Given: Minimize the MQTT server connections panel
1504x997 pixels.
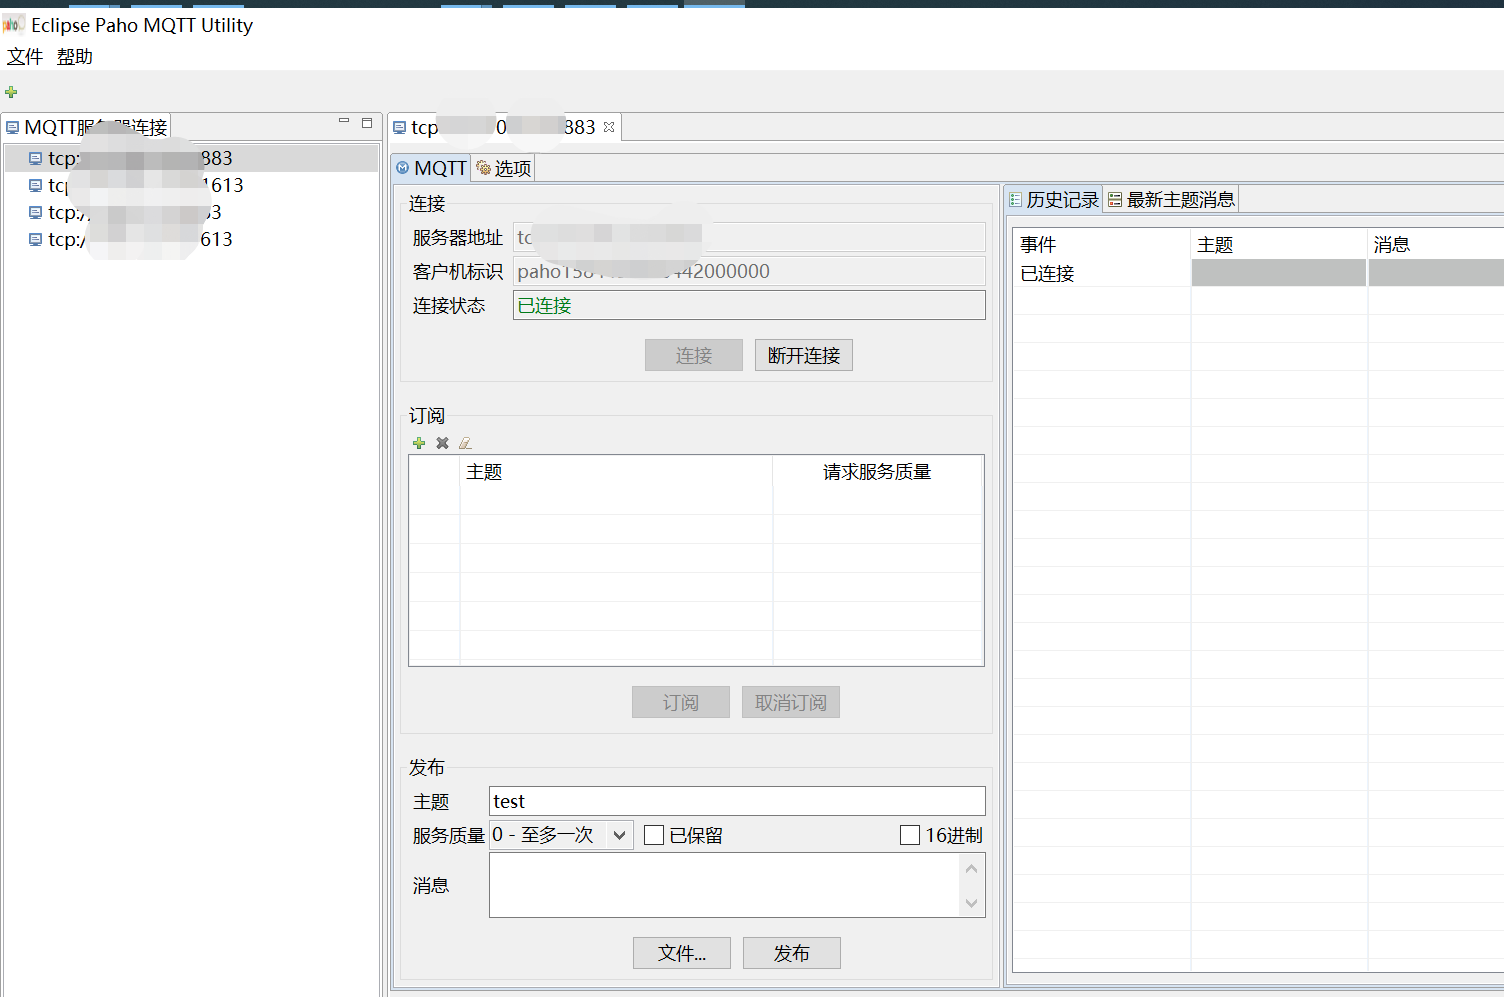Looking at the screenshot, I should pyautogui.click(x=344, y=122).
